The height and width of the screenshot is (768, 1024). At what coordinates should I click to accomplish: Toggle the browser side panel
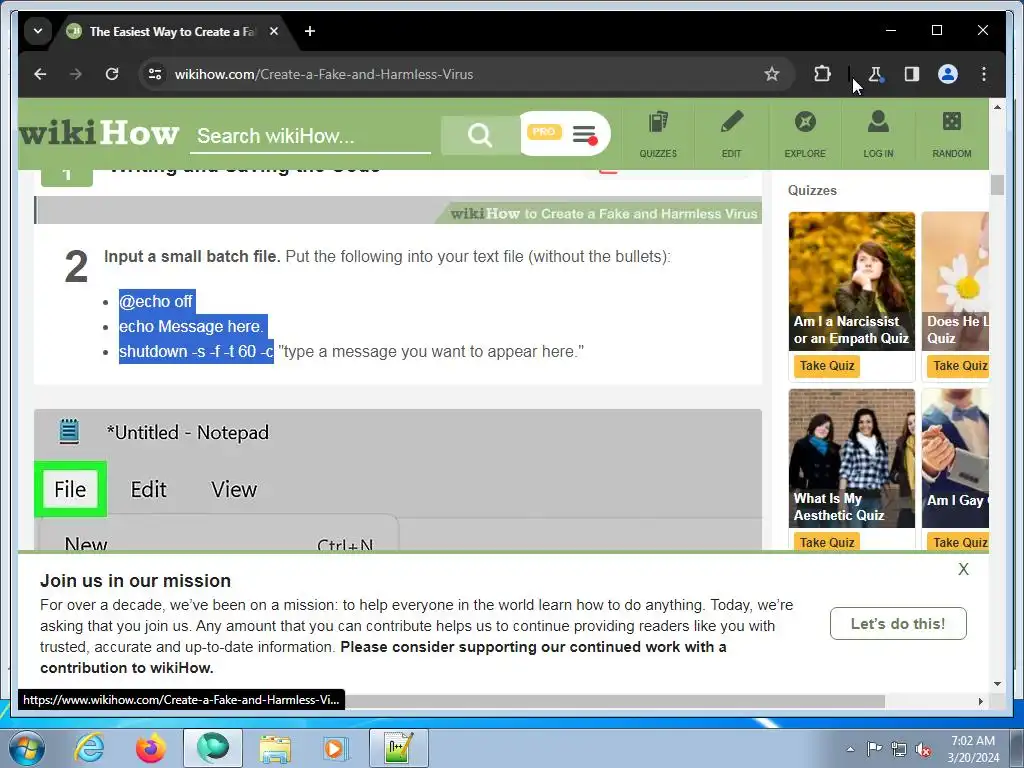click(912, 74)
